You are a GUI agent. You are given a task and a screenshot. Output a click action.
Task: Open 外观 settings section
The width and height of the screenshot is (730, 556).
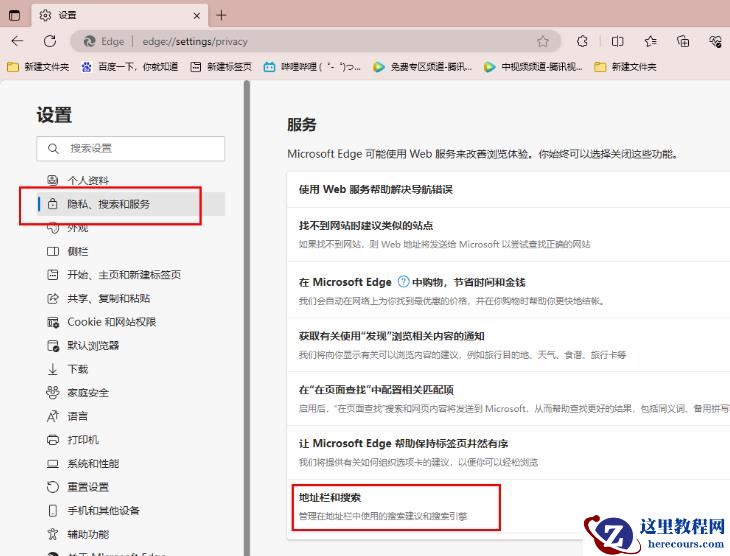[x=131, y=228]
